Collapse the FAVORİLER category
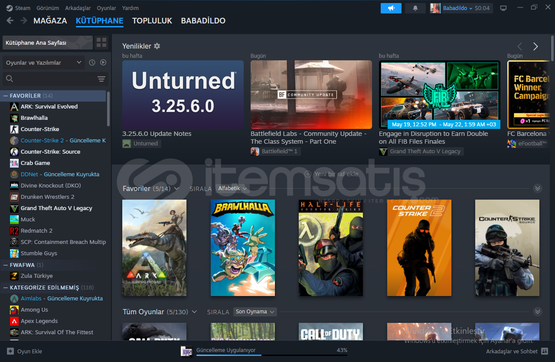555x362 pixels. (x=5, y=96)
